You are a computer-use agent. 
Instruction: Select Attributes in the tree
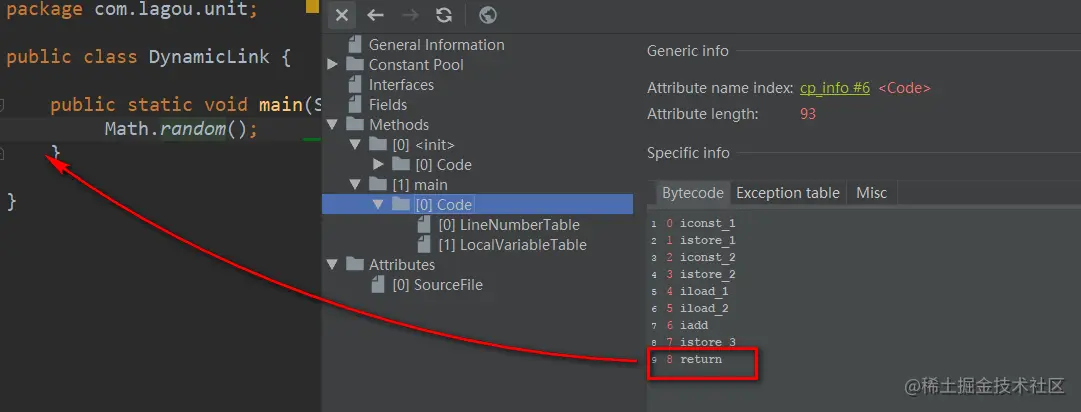(402, 265)
